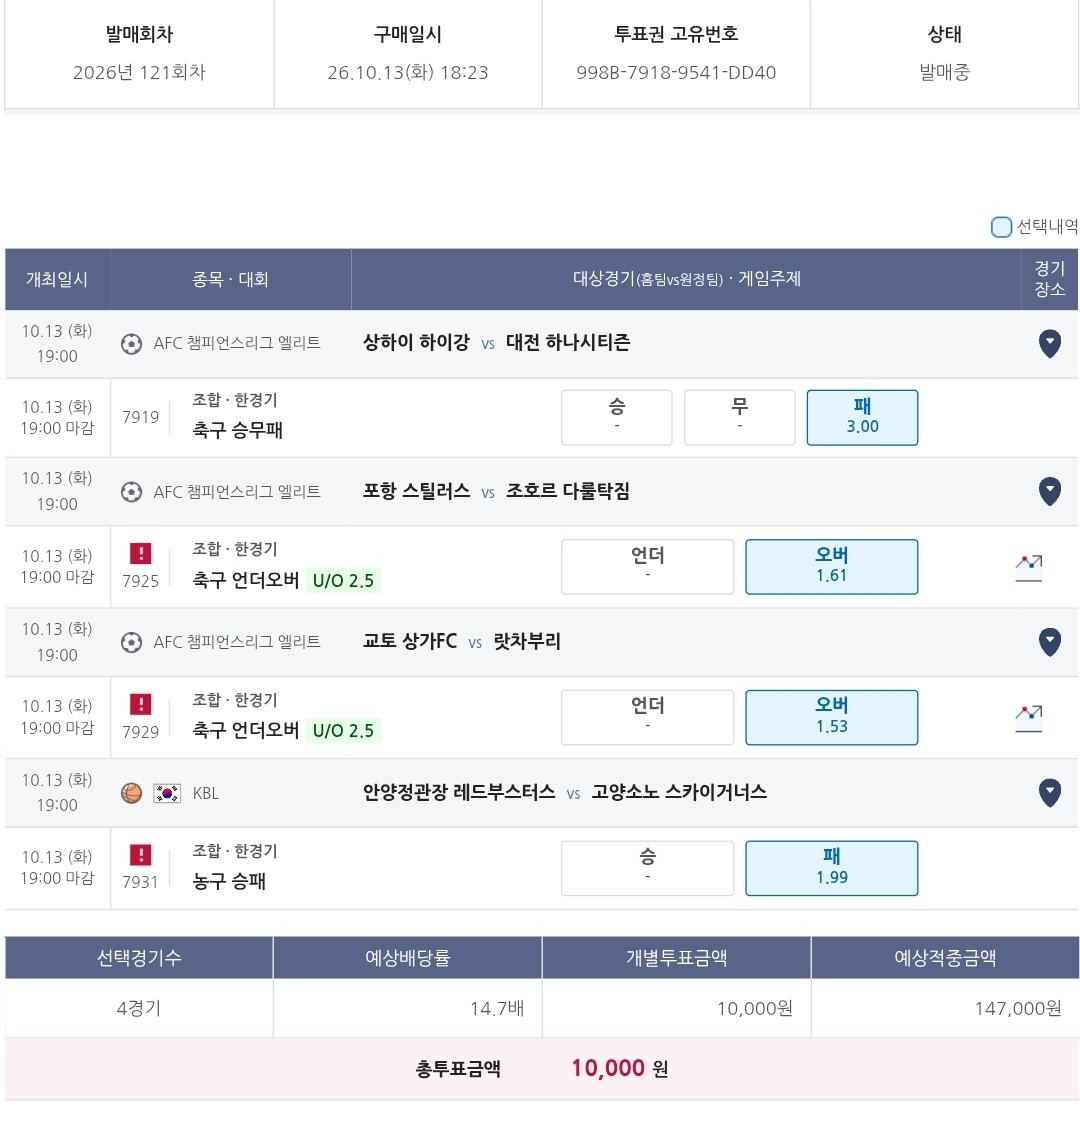The image size is (1080, 1127).
Task: Open venue location pin for KBL 안양정관장 match
Action: pos(1049,793)
